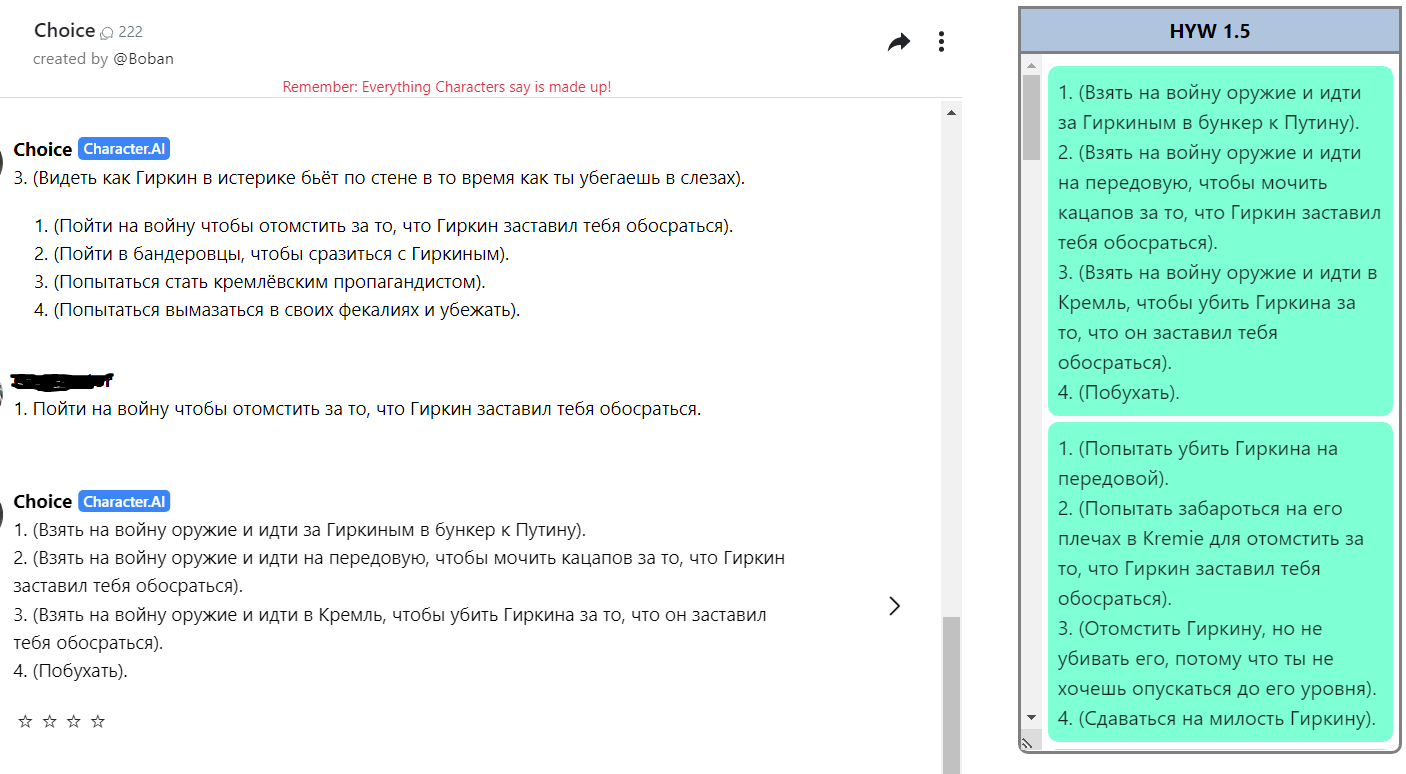Click the chat bubble icon beside 222
Image resolution: width=1406 pixels, height=774 pixels.
(107, 33)
